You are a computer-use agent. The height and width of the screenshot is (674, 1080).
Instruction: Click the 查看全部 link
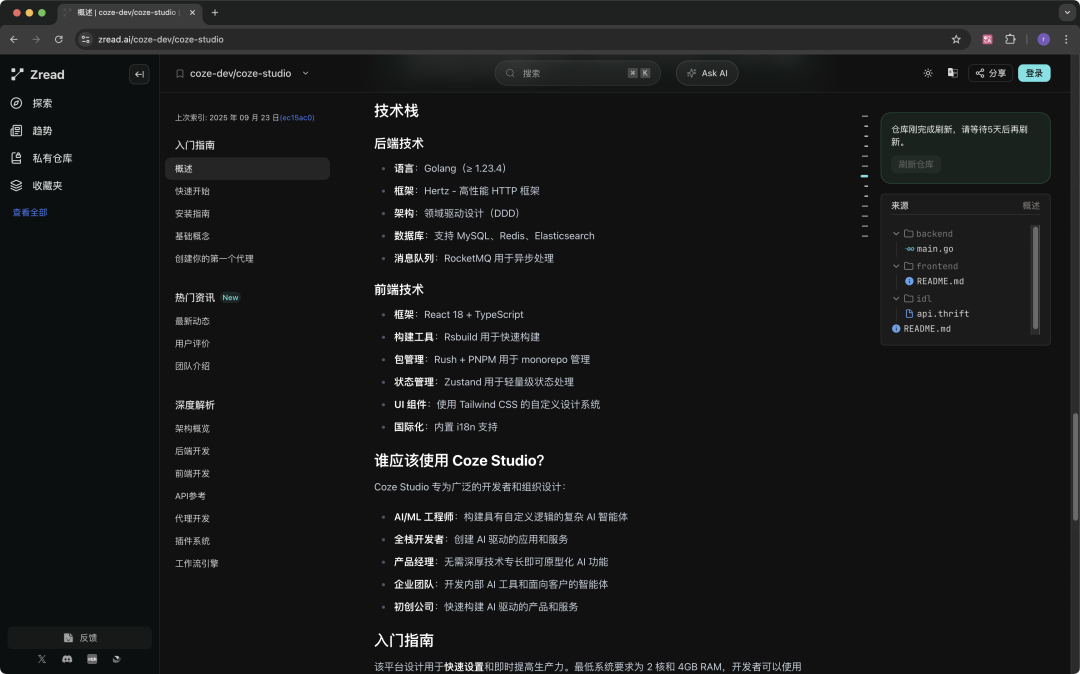point(30,213)
